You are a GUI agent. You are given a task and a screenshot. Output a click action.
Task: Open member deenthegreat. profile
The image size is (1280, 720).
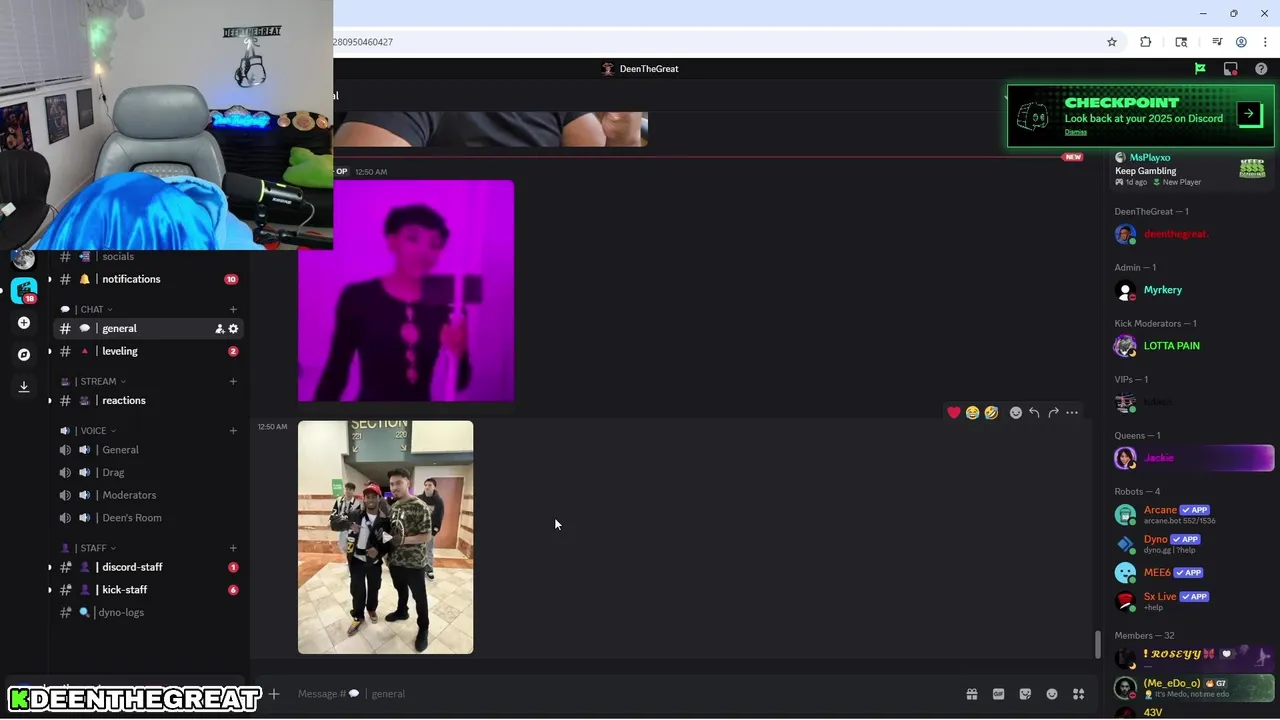(1192, 234)
